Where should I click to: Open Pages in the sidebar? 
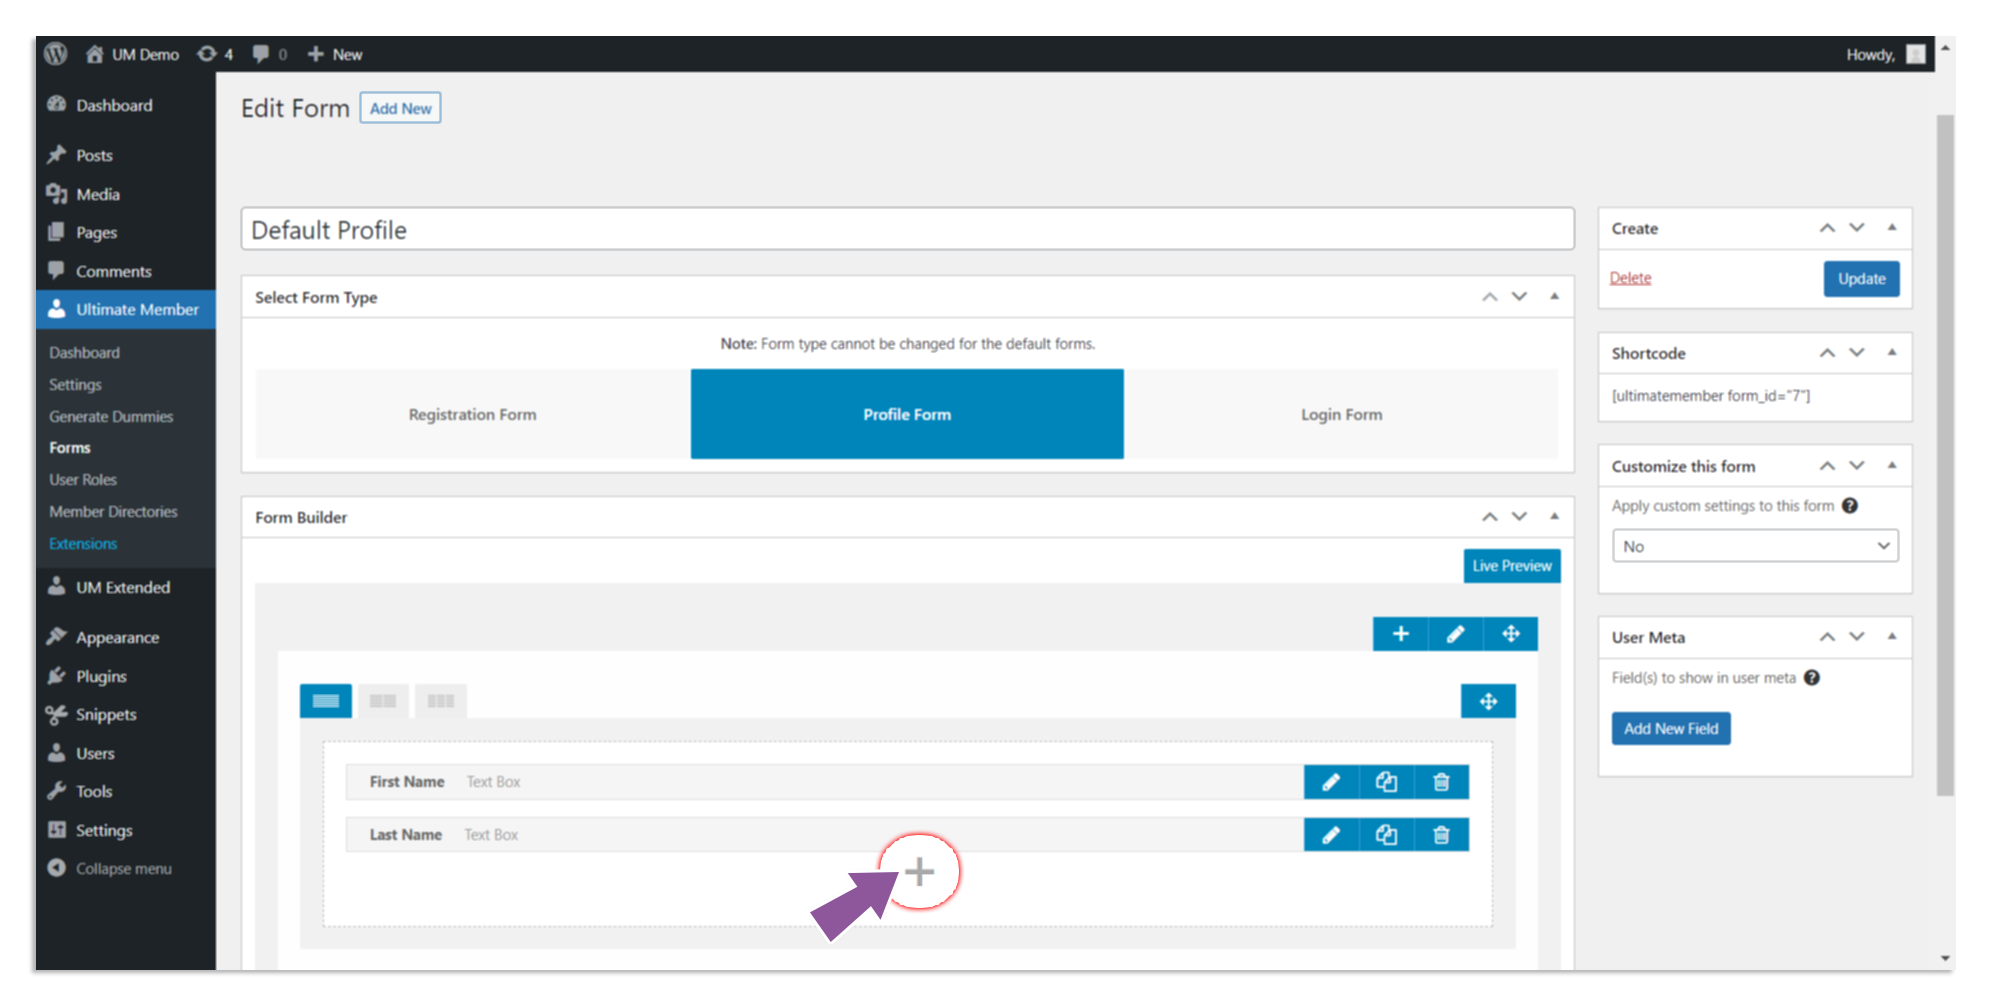97,232
